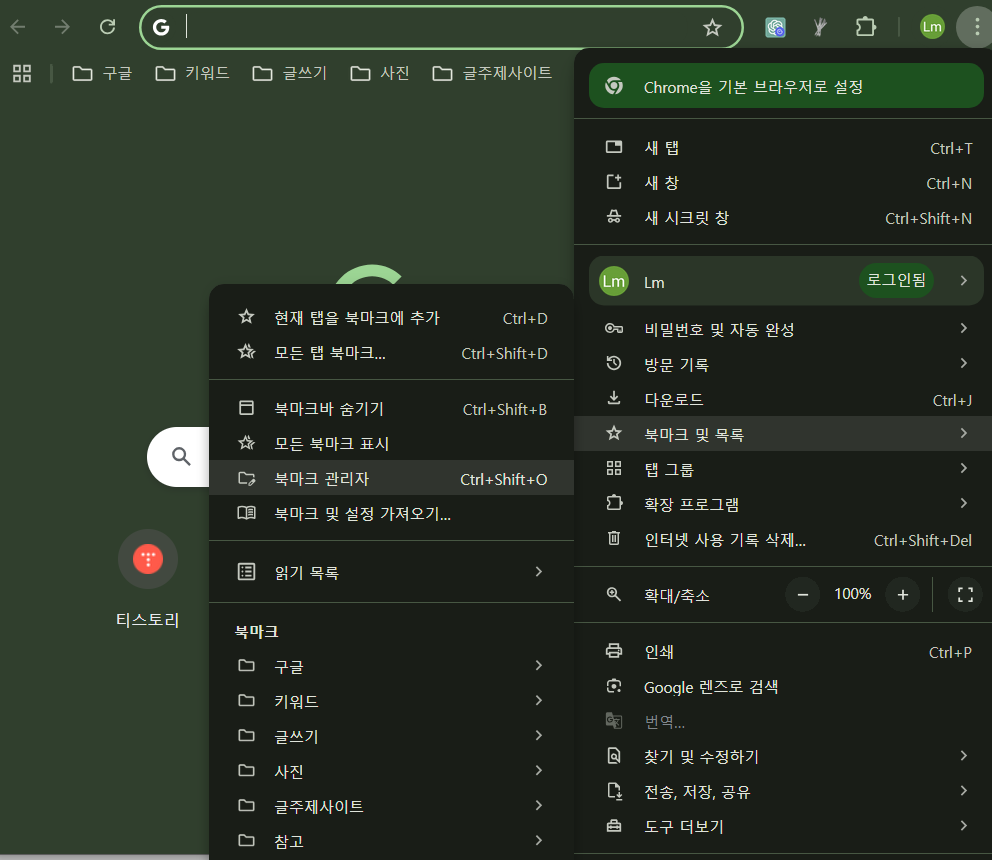Expand 글주제사이트 folder in bookmark submenu

point(392,806)
